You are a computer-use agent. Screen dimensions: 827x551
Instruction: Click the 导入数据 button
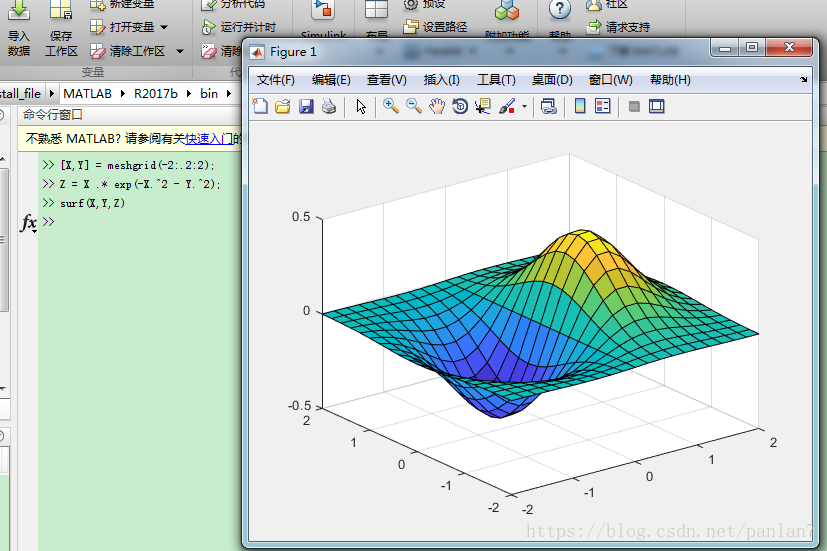click(19, 30)
